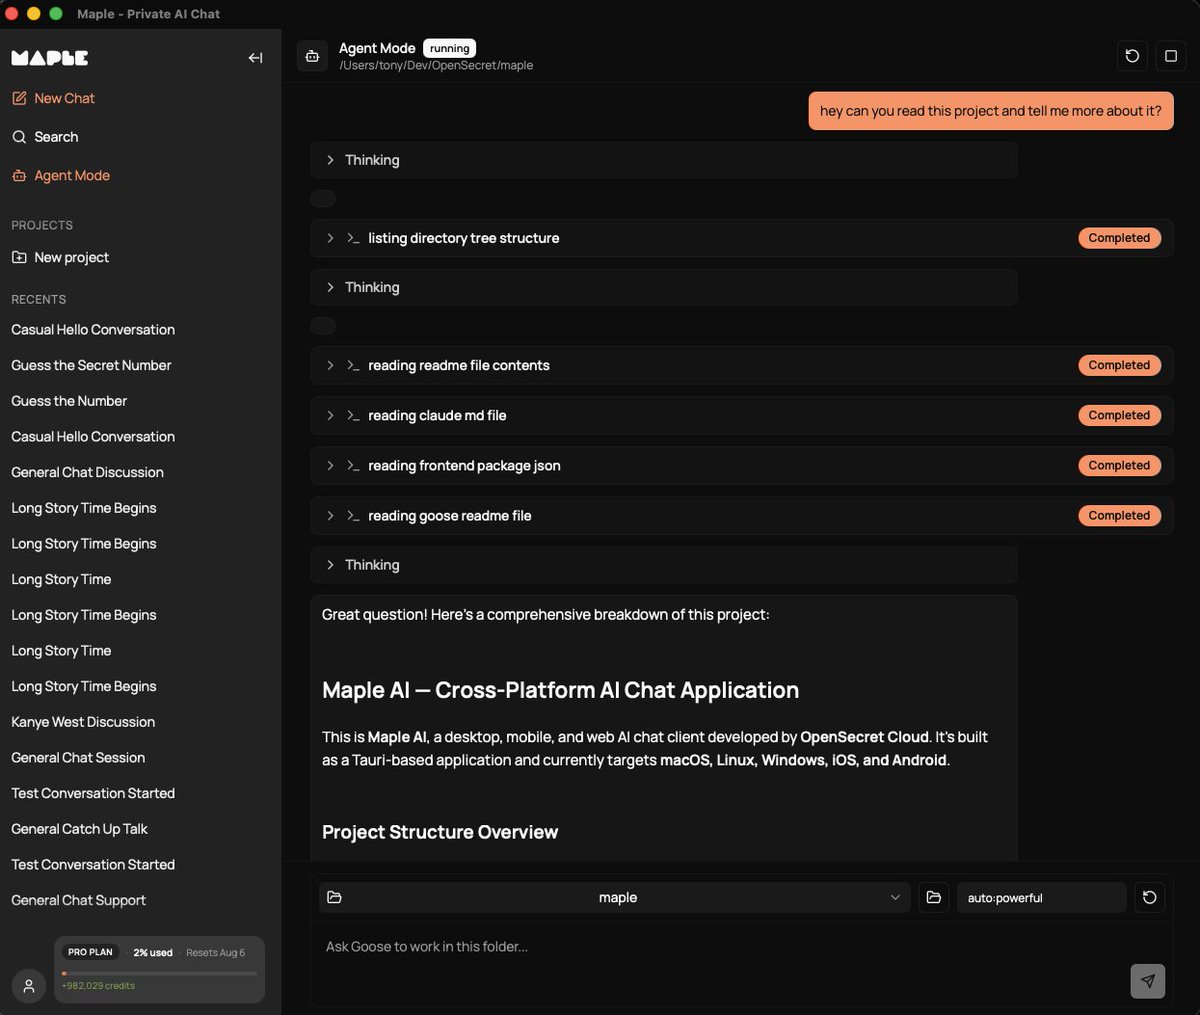The image size is (1200, 1015).
Task: Click the Project Structure Overview heading
Action: point(440,832)
